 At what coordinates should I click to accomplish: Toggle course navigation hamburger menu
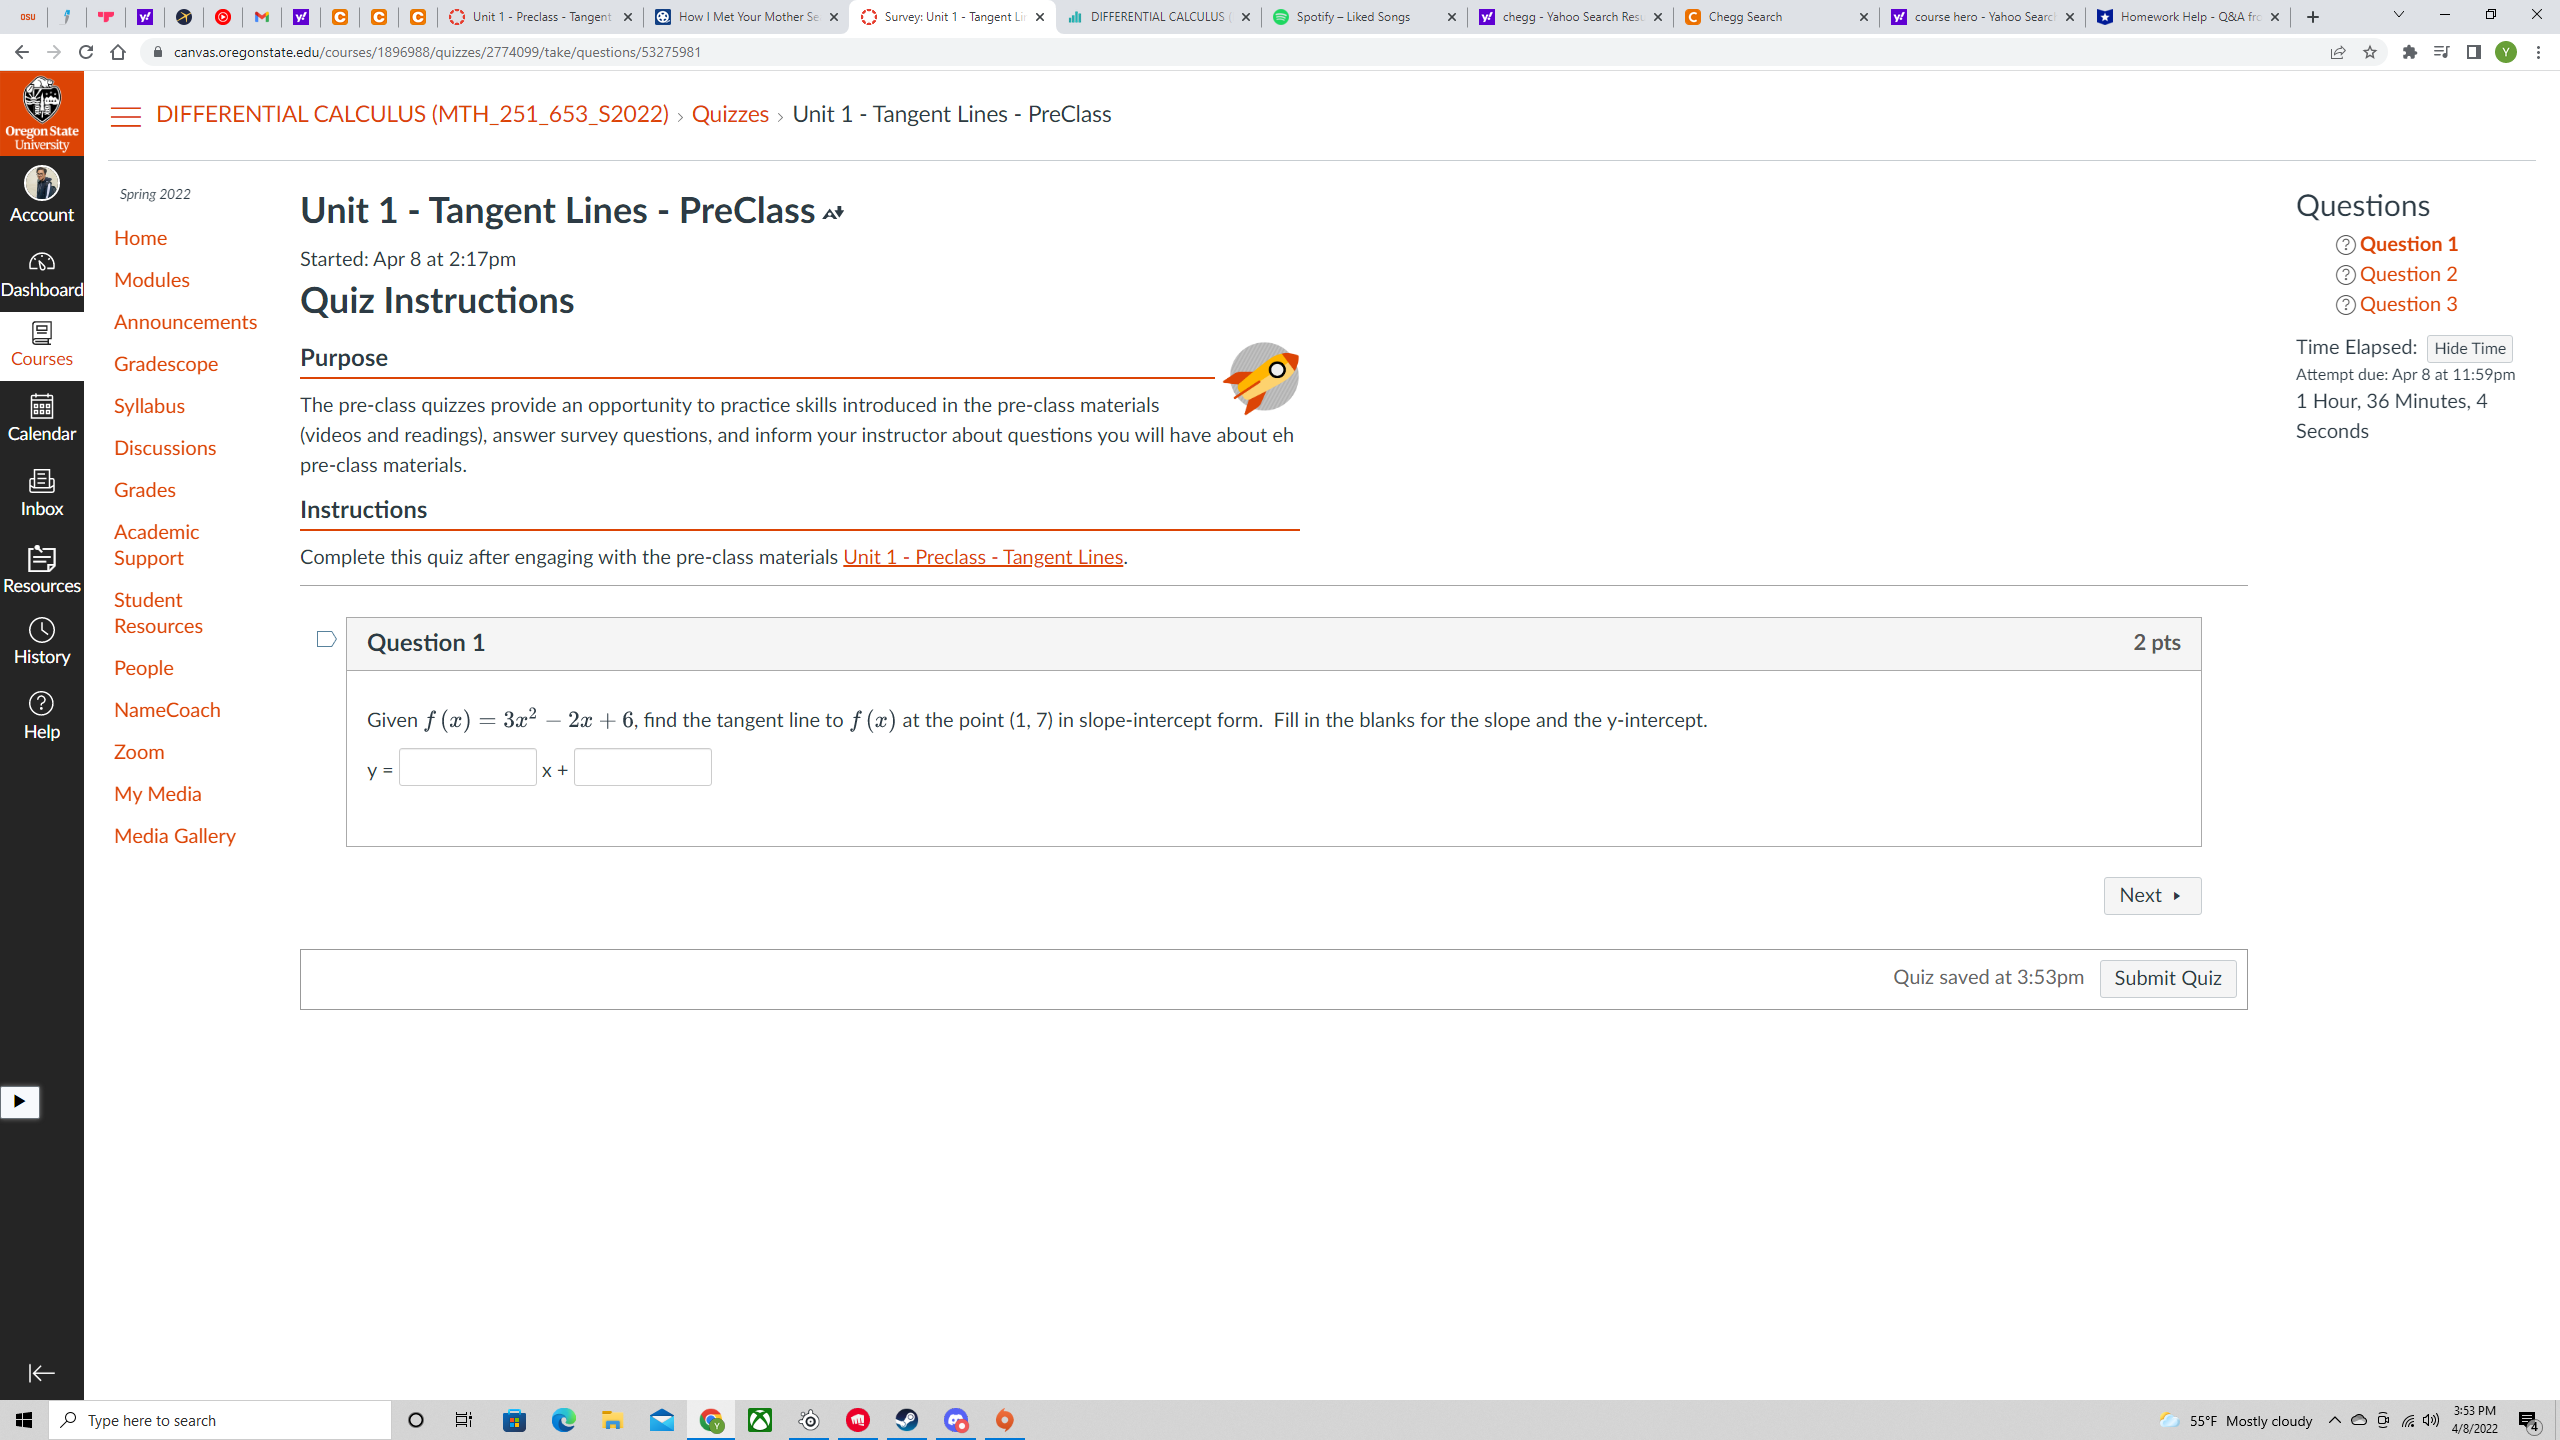pos(126,116)
